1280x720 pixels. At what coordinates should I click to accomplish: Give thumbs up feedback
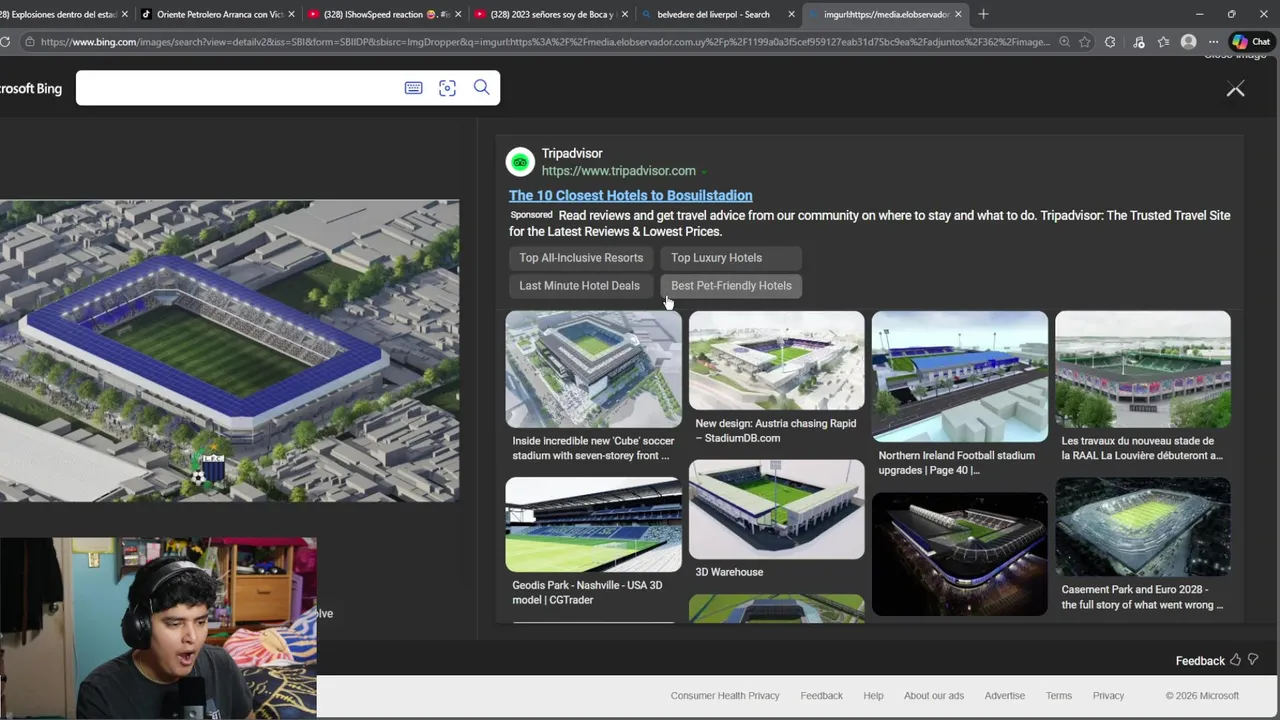1235,660
